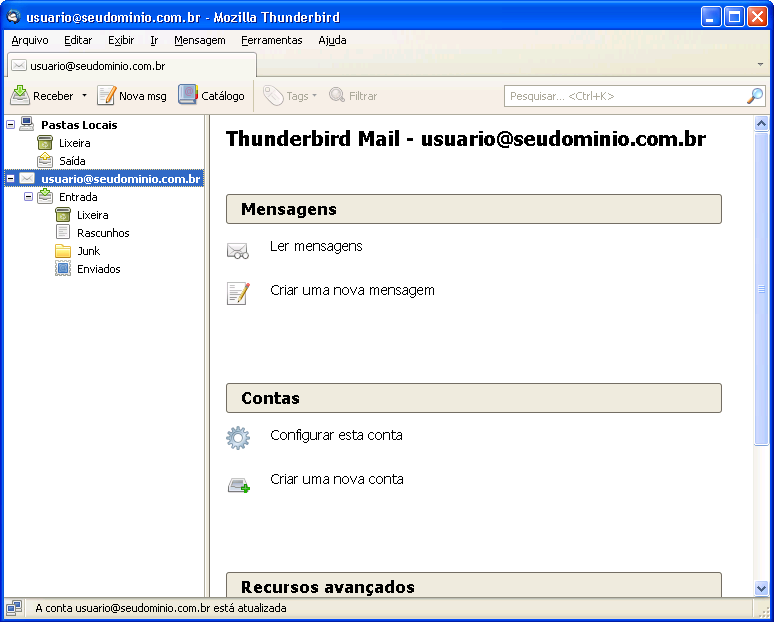Select the Enviados folder
Viewport: 774px width, 622px height.
[x=98, y=269]
